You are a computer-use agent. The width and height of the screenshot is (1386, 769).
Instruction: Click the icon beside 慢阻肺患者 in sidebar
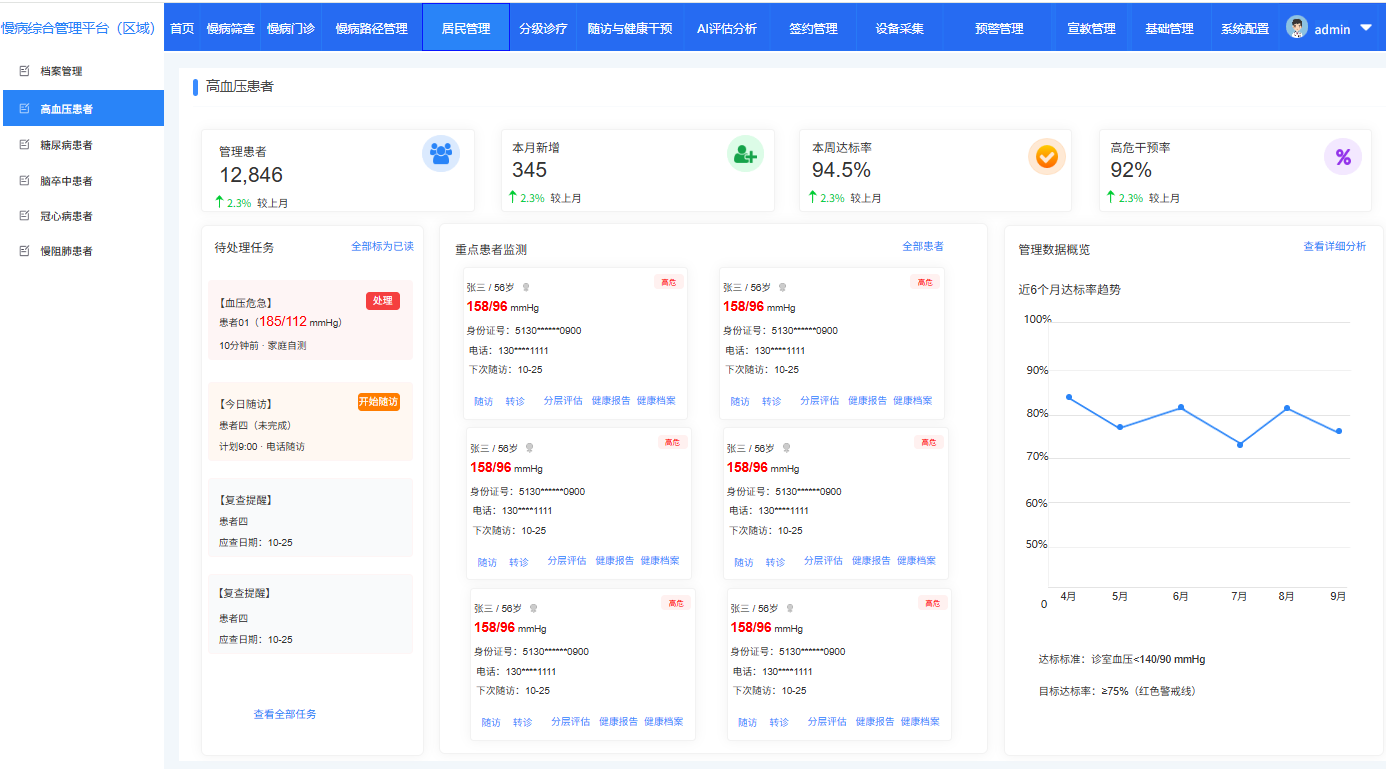click(25, 251)
